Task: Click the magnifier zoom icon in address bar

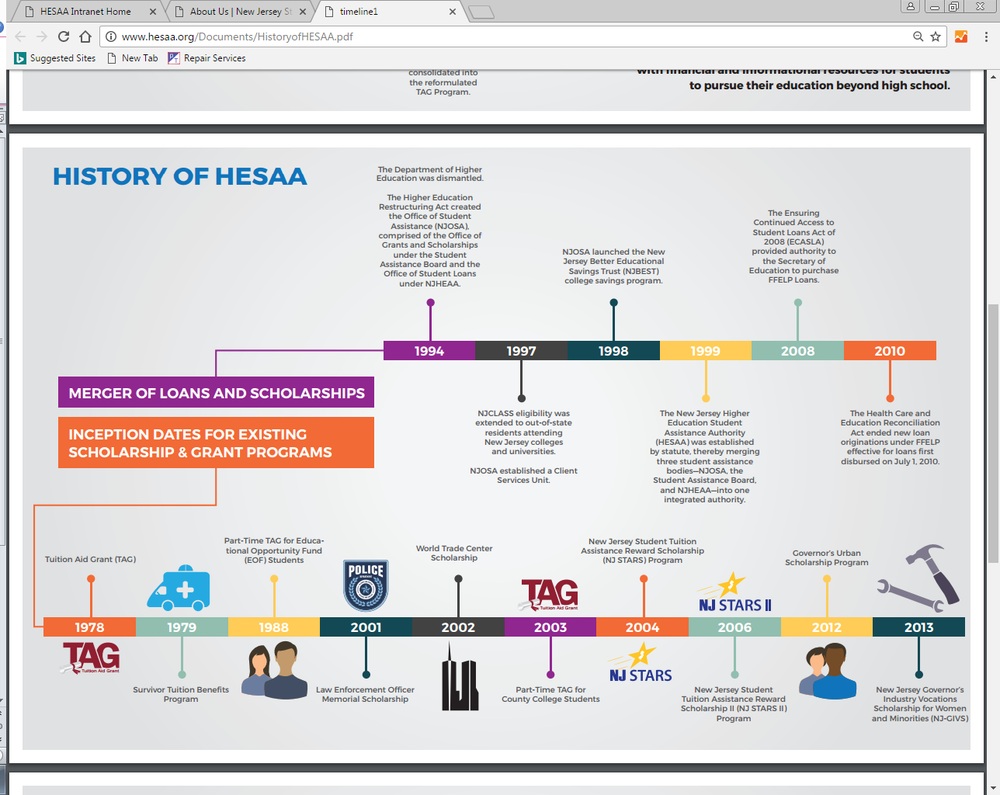Action: pyautogui.click(x=918, y=36)
